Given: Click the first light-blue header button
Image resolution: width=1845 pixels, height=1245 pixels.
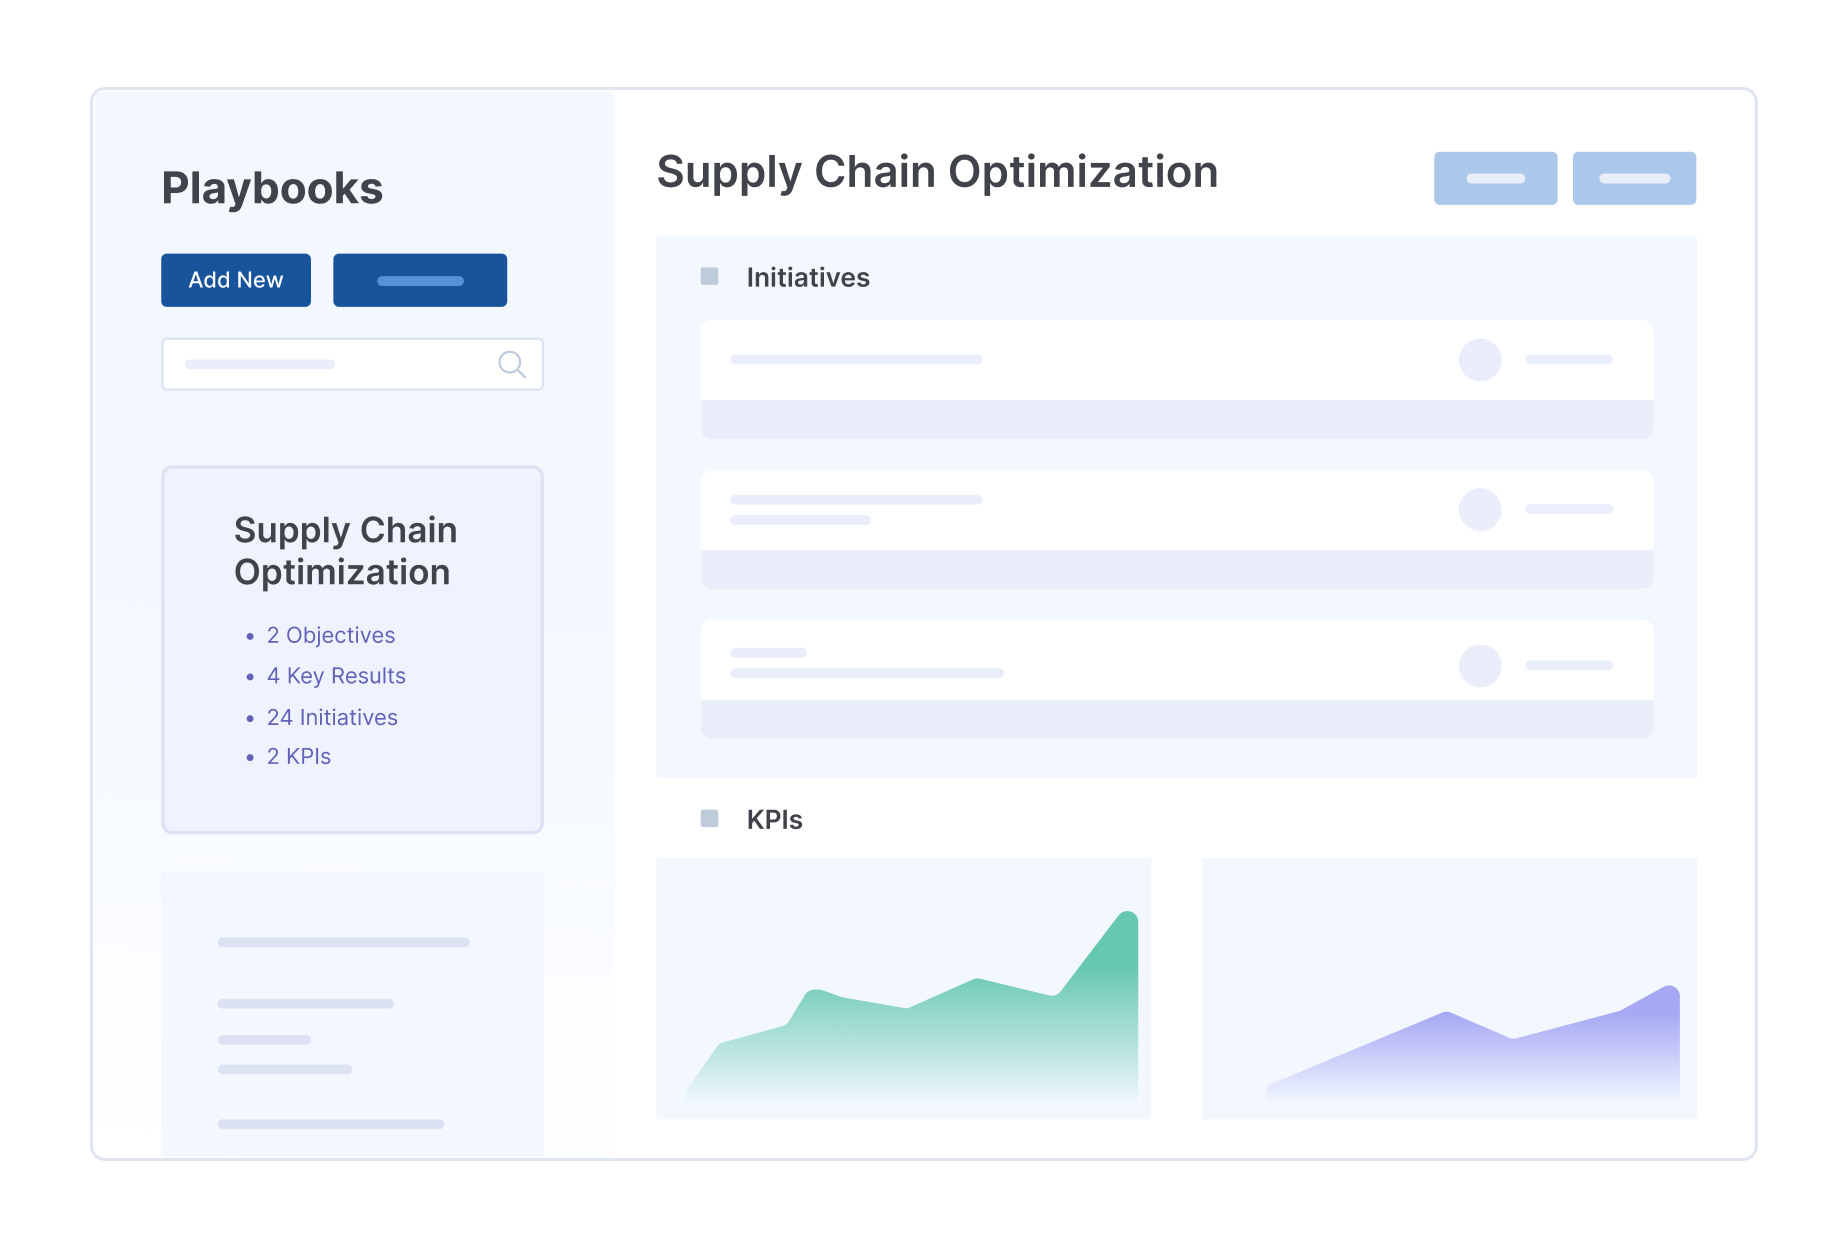Looking at the screenshot, I should pos(1495,178).
